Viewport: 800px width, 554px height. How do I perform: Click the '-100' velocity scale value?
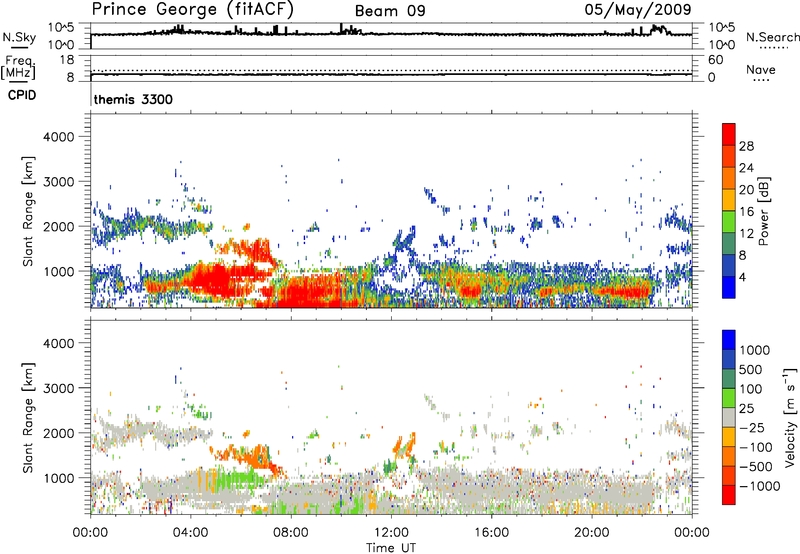click(756, 447)
